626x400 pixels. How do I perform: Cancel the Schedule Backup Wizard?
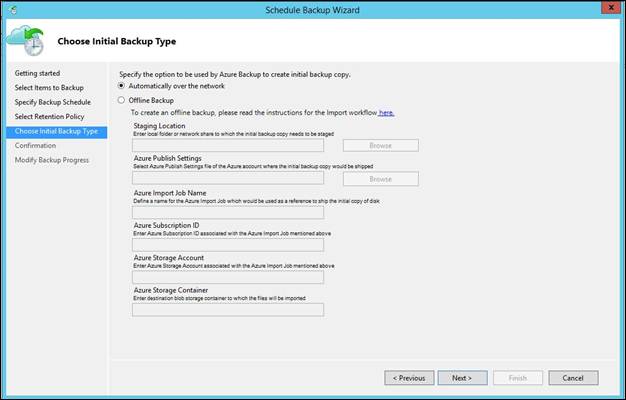(x=573, y=378)
